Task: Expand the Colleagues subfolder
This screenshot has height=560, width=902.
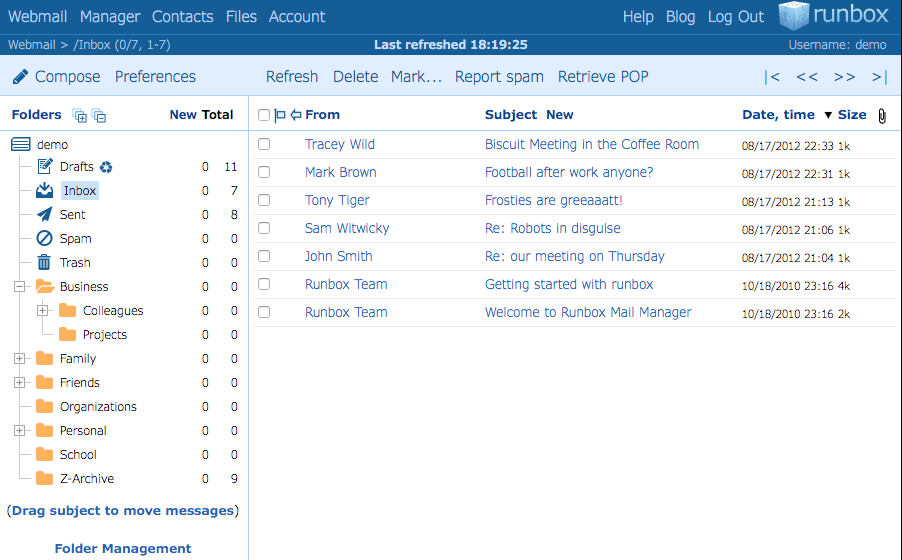Action: pos(42,310)
